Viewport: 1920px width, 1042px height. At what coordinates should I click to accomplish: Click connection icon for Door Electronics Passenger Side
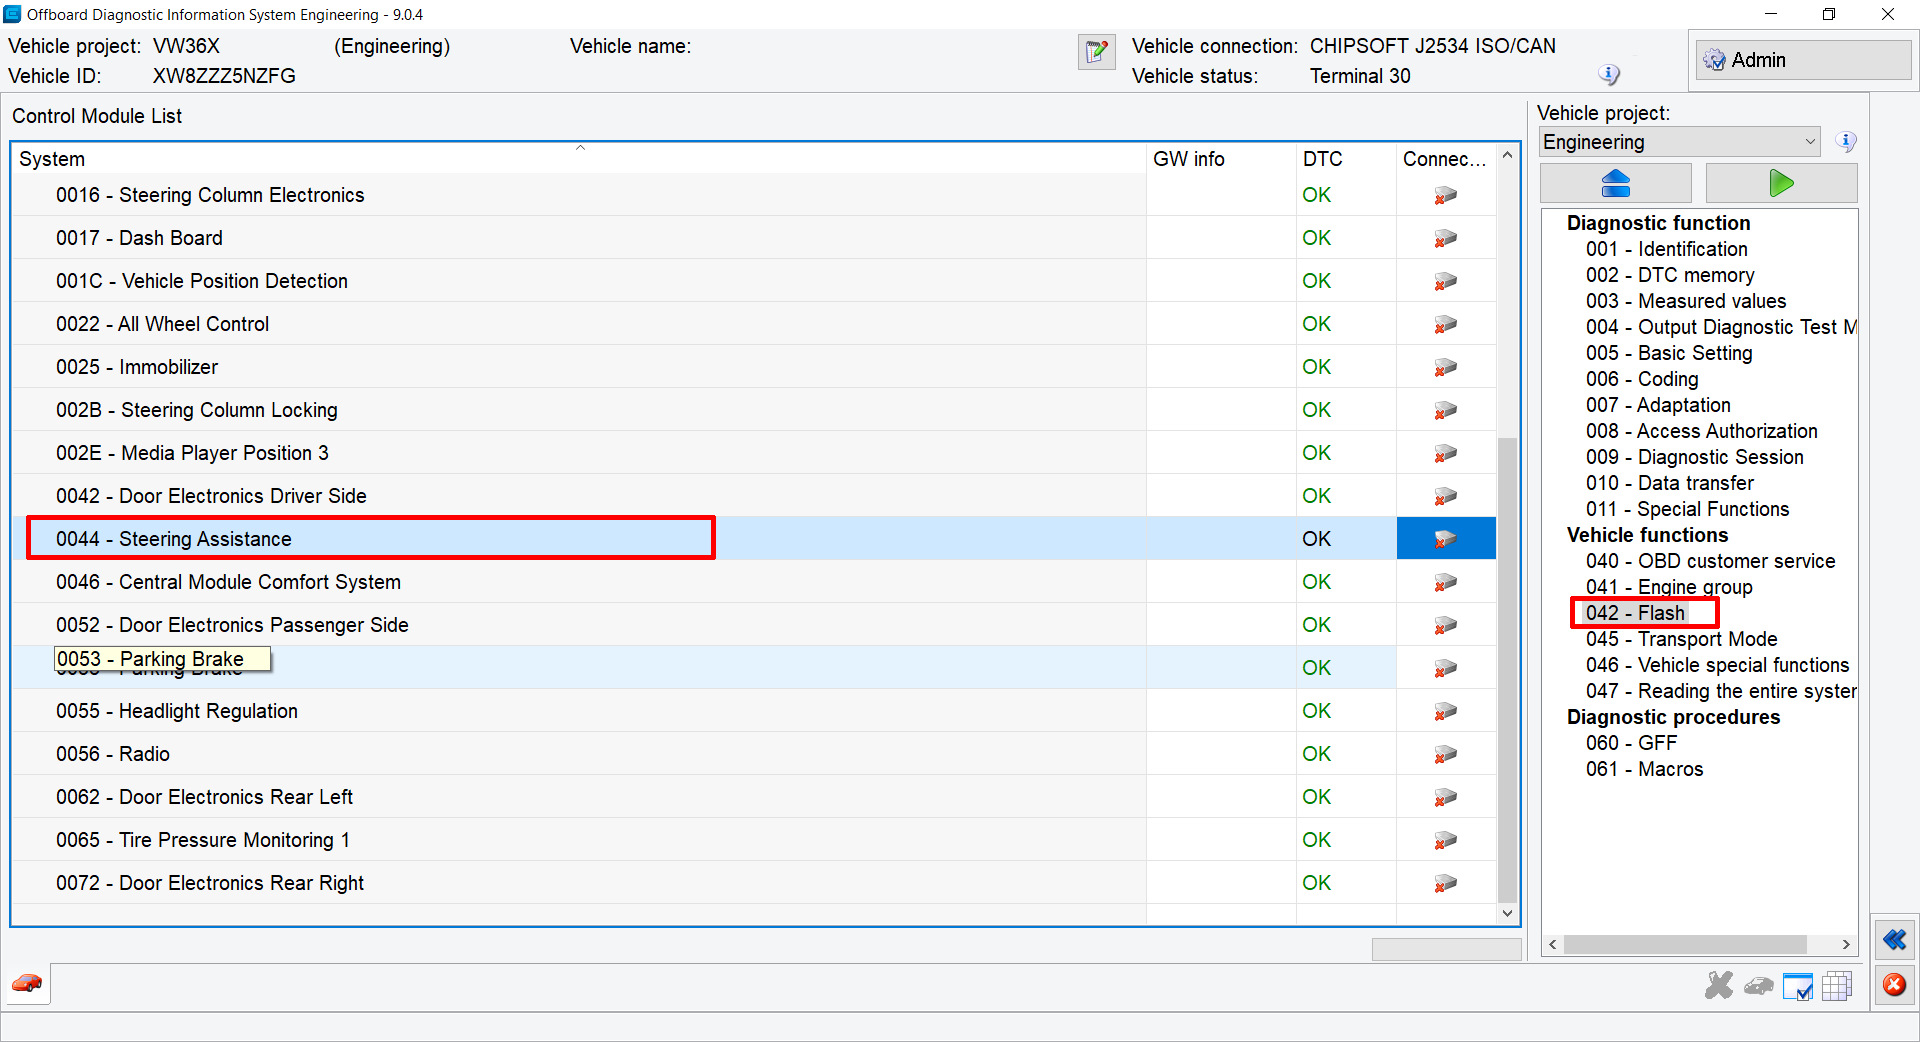click(x=1445, y=626)
